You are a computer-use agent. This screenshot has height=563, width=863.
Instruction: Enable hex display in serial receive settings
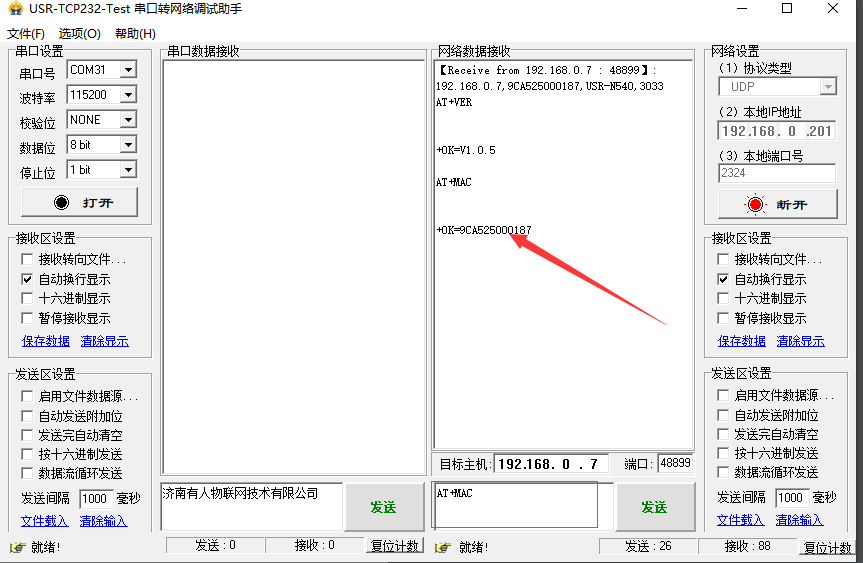tap(28, 299)
